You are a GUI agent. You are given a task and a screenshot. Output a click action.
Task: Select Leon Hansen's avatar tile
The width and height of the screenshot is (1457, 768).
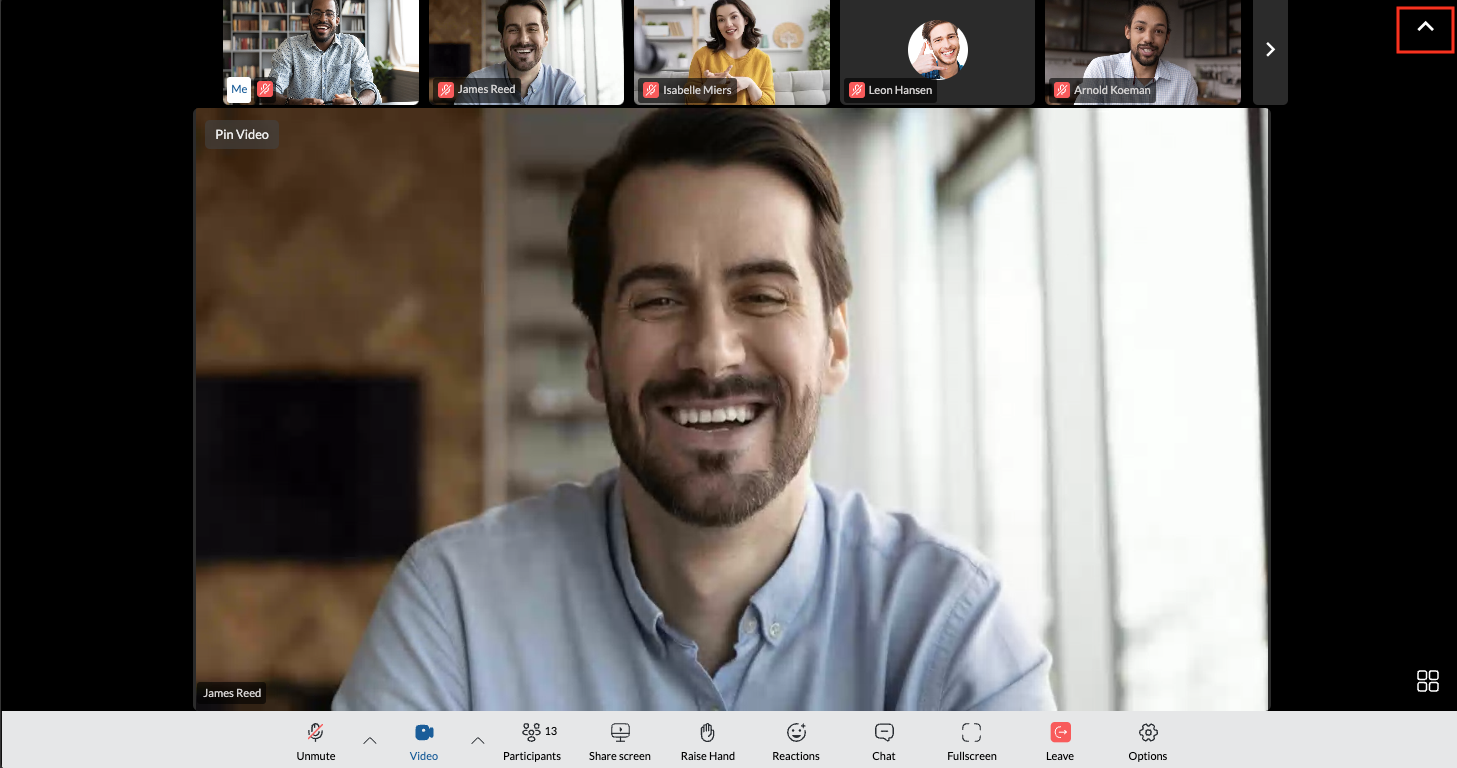(x=937, y=50)
